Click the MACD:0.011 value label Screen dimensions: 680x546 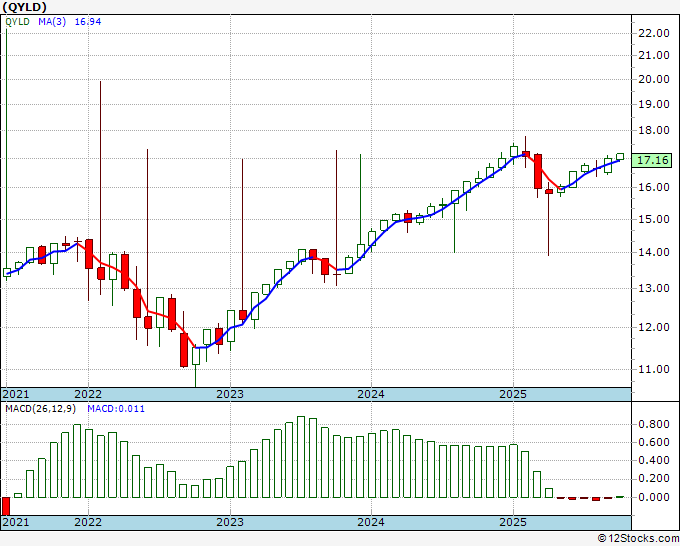[116, 409]
